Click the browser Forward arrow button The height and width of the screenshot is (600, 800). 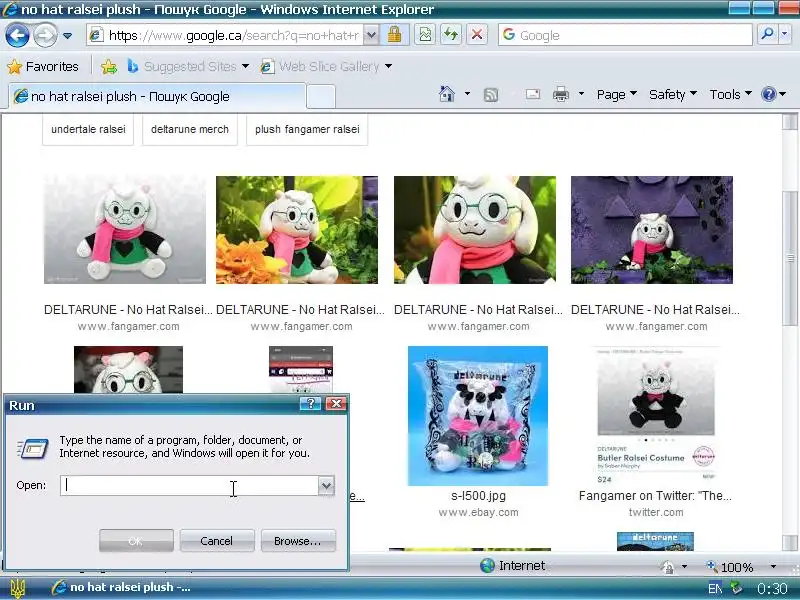[x=45, y=35]
